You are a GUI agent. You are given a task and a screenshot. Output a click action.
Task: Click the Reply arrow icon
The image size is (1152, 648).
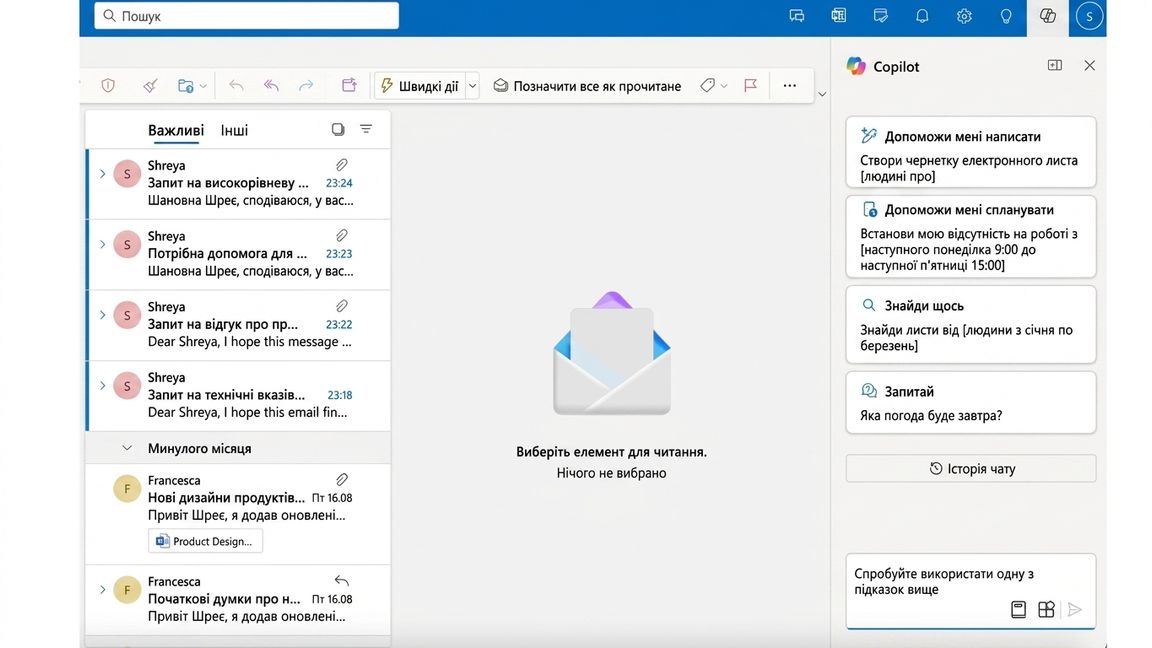236,85
